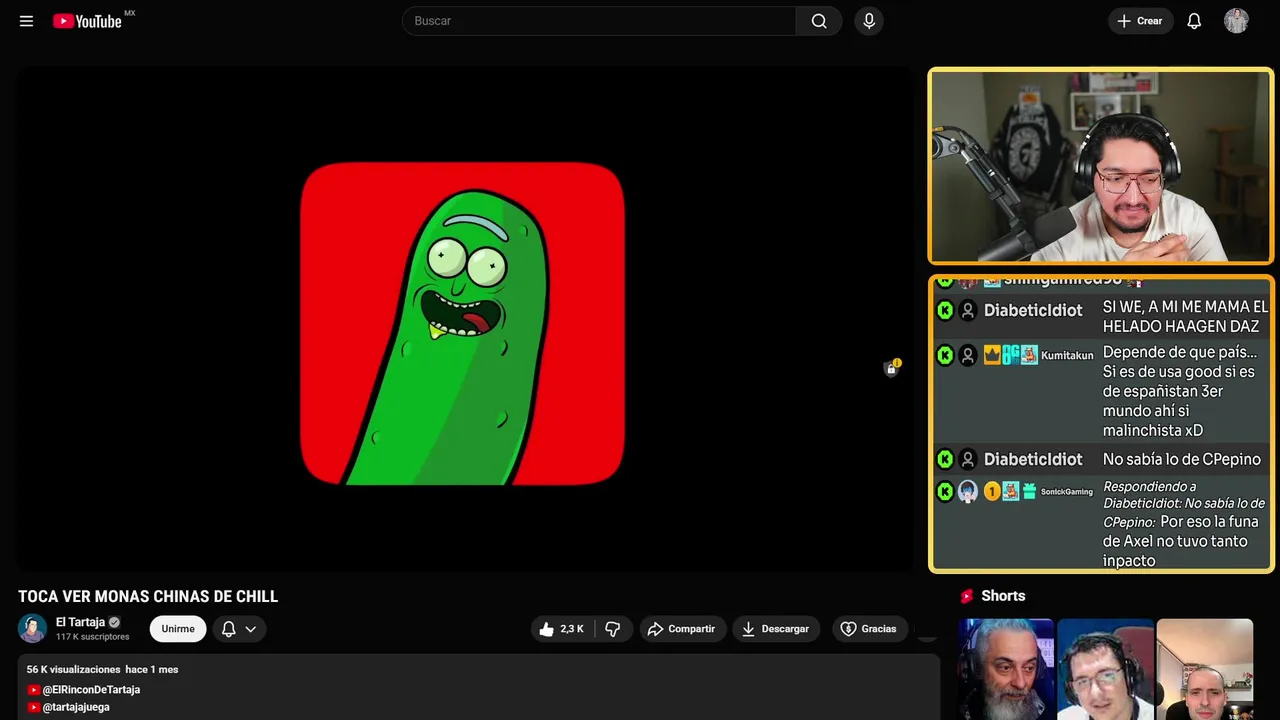Viewport: 1280px width, 720px height.
Task: Click SonickGaming's round avatar icon
Action: [967, 491]
